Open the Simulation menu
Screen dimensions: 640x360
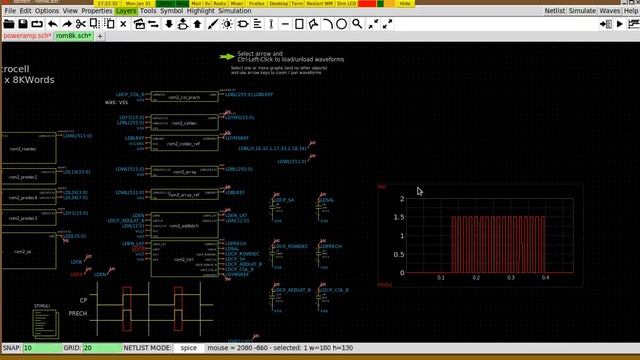coord(235,11)
